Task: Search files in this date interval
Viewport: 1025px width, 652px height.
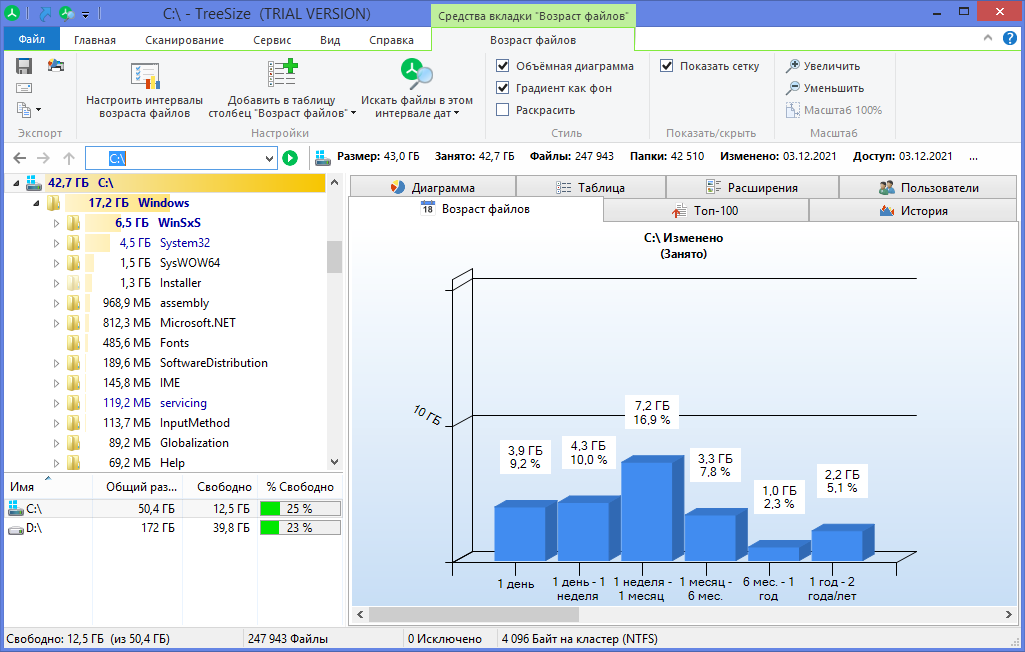Action: [417, 90]
